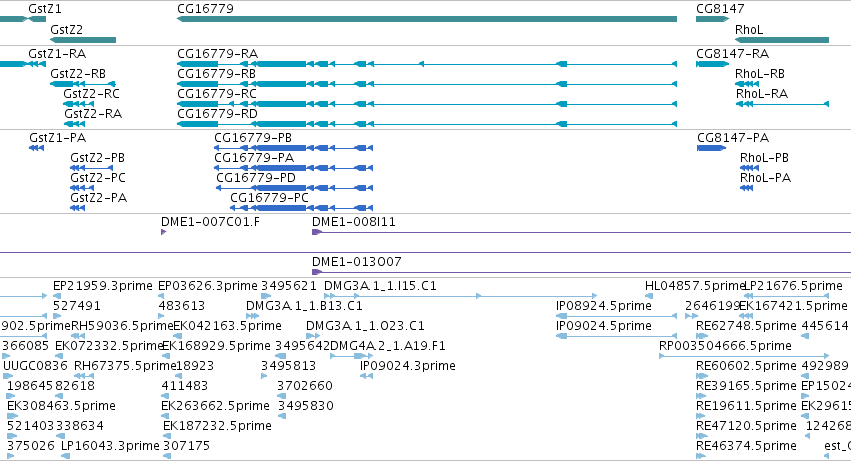The height and width of the screenshot is (461, 851).
Task: Click the CG8147-PA protein label
Action: (733, 137)
